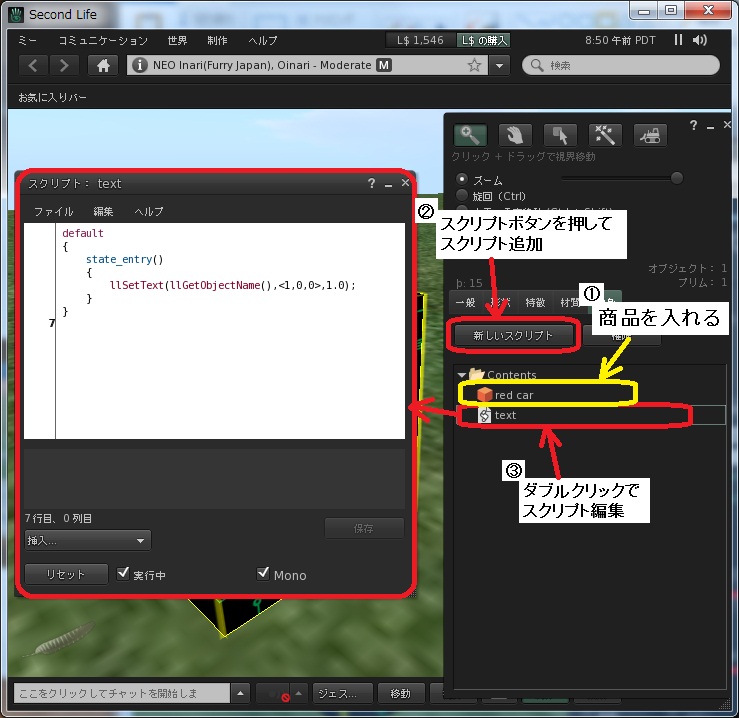Select the Focus (zoom) build tool
The image size is (739, 718).
pyautogui.click(x=467, y=135)
